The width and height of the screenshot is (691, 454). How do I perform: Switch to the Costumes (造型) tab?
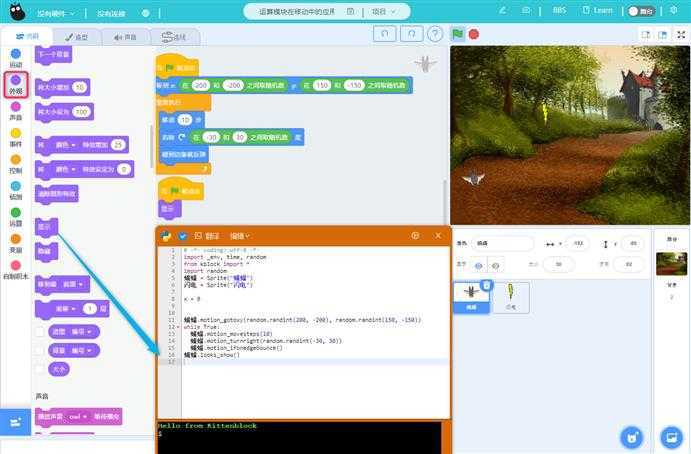click(77, 37)
